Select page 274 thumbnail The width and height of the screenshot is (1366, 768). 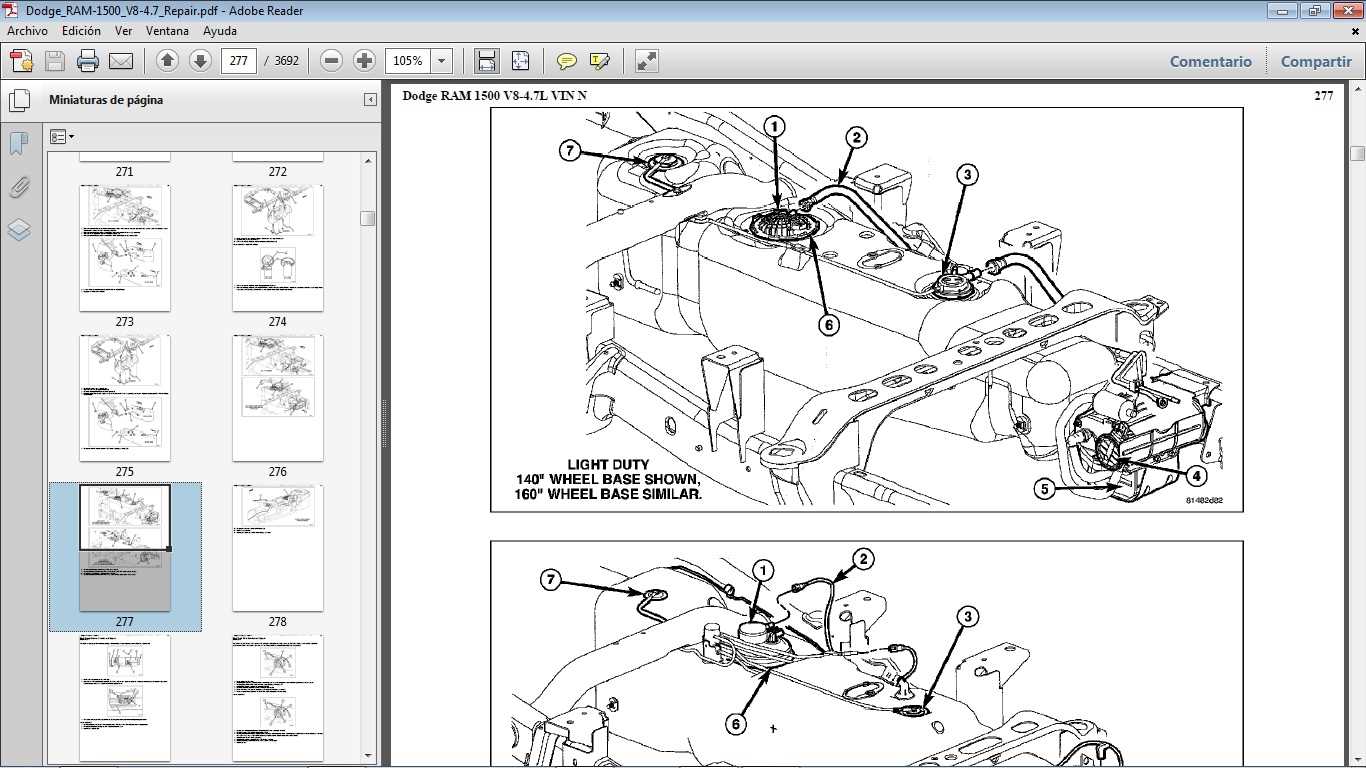[x=278, y=248]
